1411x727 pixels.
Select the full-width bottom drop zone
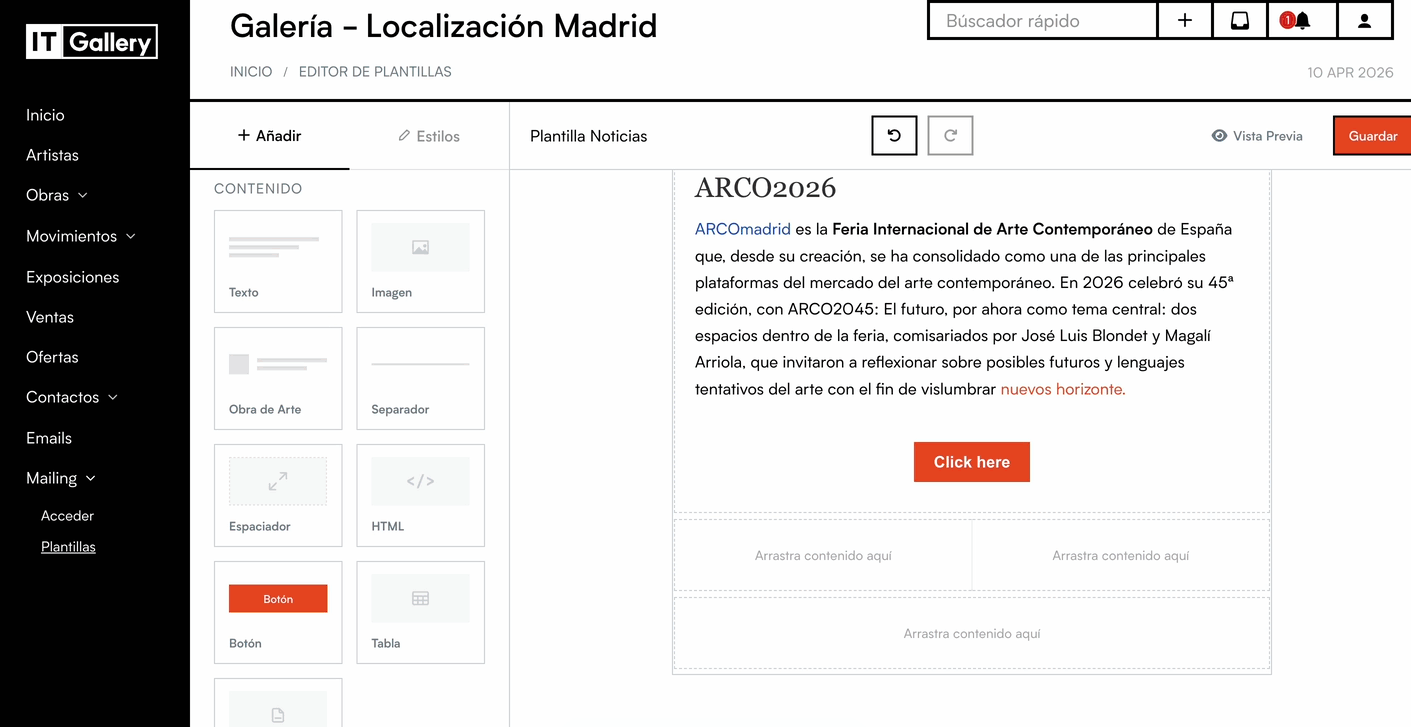(x=972, y=633)
